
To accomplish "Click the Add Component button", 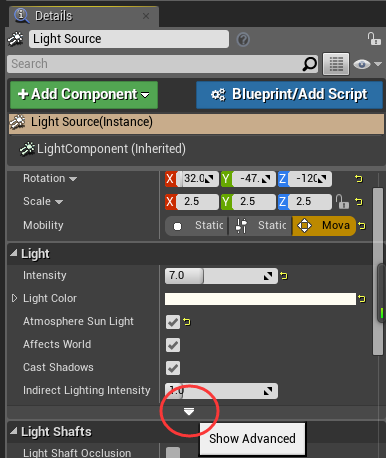I will point(84,95).
